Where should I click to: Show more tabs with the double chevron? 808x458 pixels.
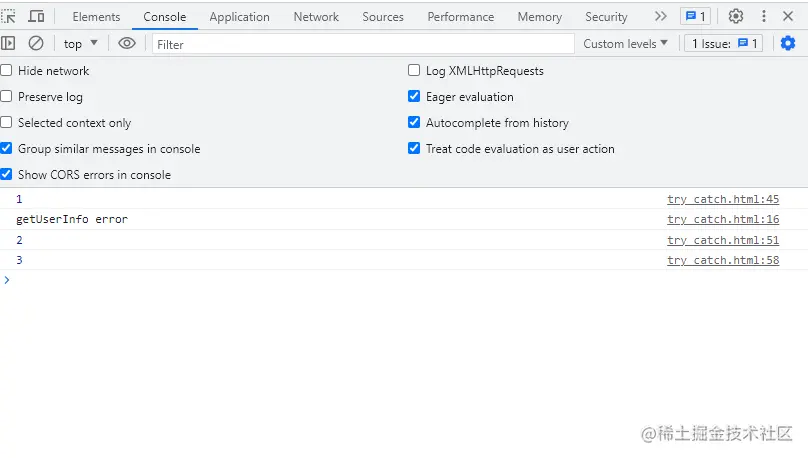click(660, 16)
